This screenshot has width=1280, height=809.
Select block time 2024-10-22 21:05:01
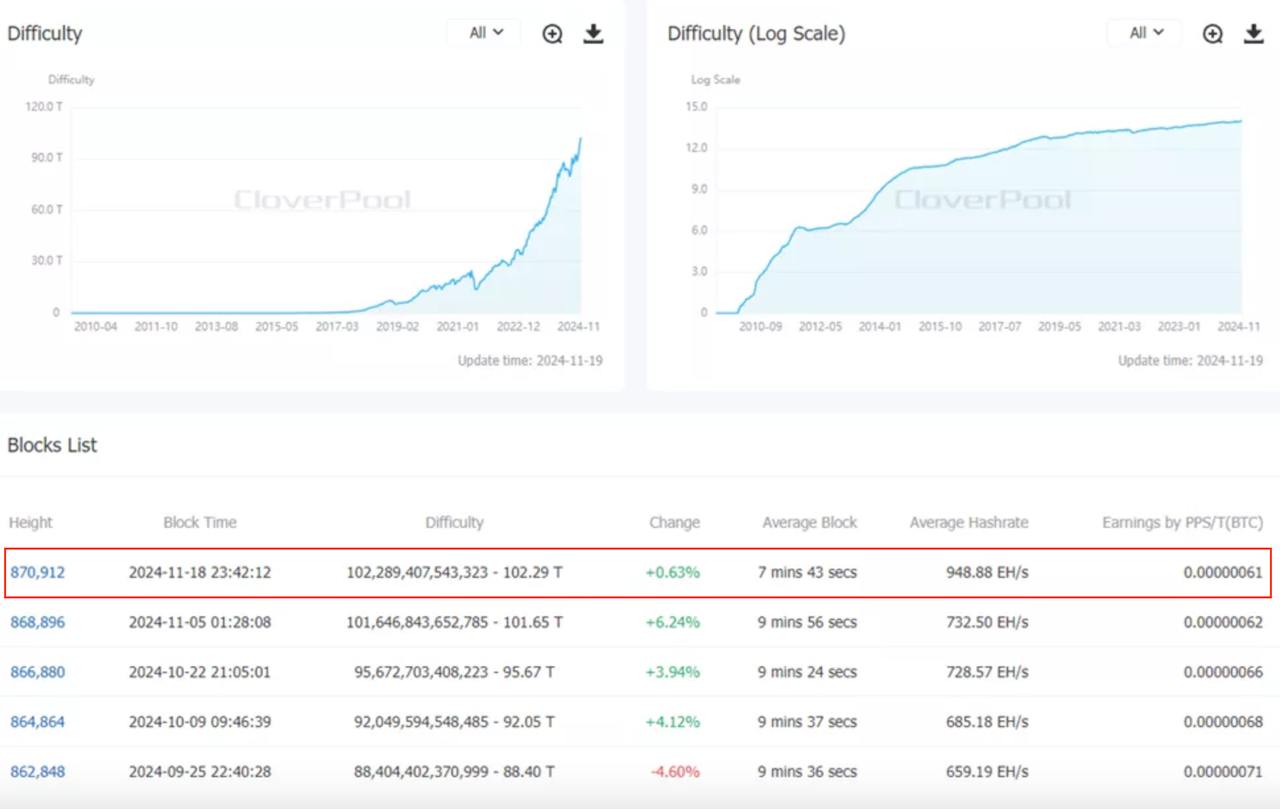200,672
